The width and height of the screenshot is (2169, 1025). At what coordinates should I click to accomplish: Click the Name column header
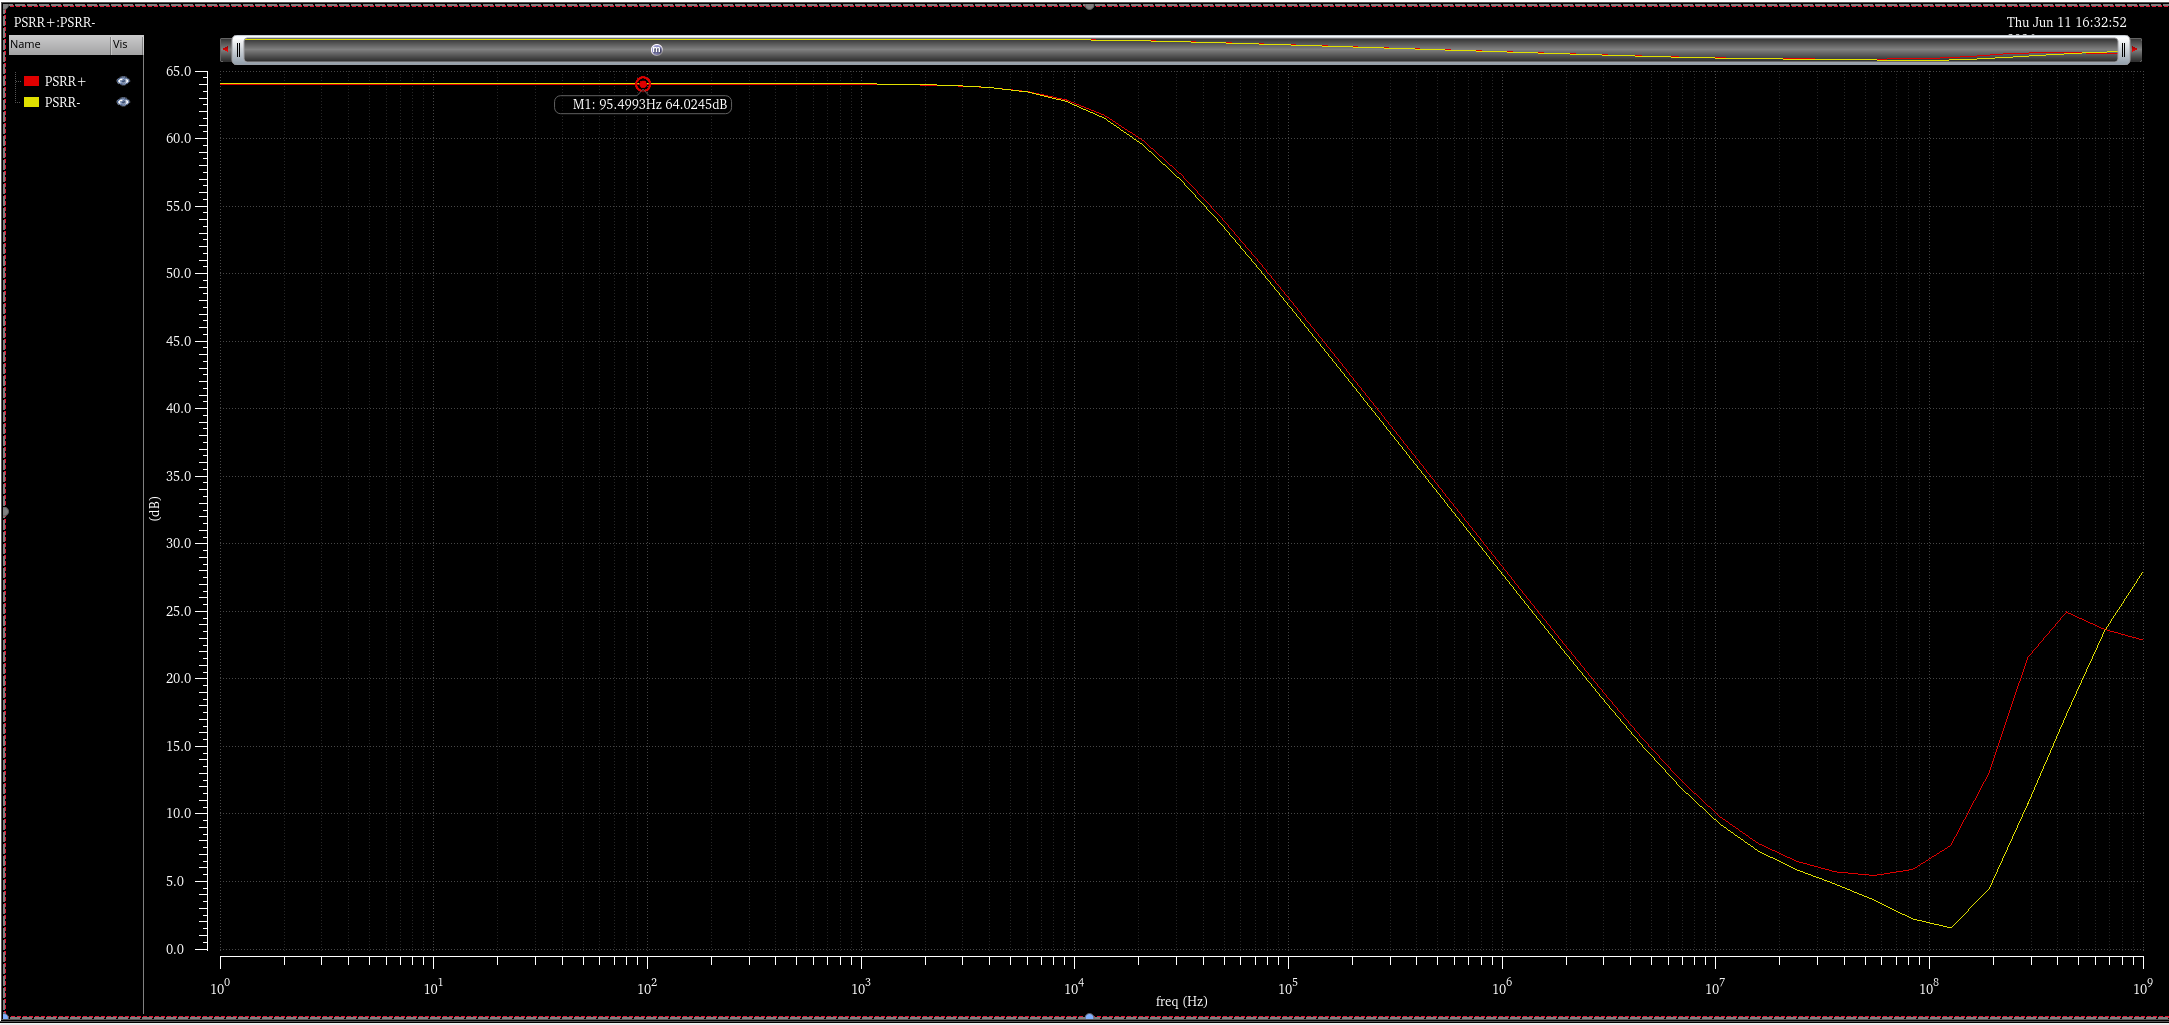tap(59, 44)
